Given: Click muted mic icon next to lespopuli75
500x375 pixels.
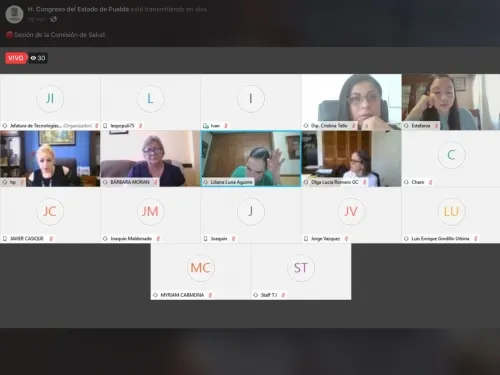Looking at the screenshot, I should [140, 126].
